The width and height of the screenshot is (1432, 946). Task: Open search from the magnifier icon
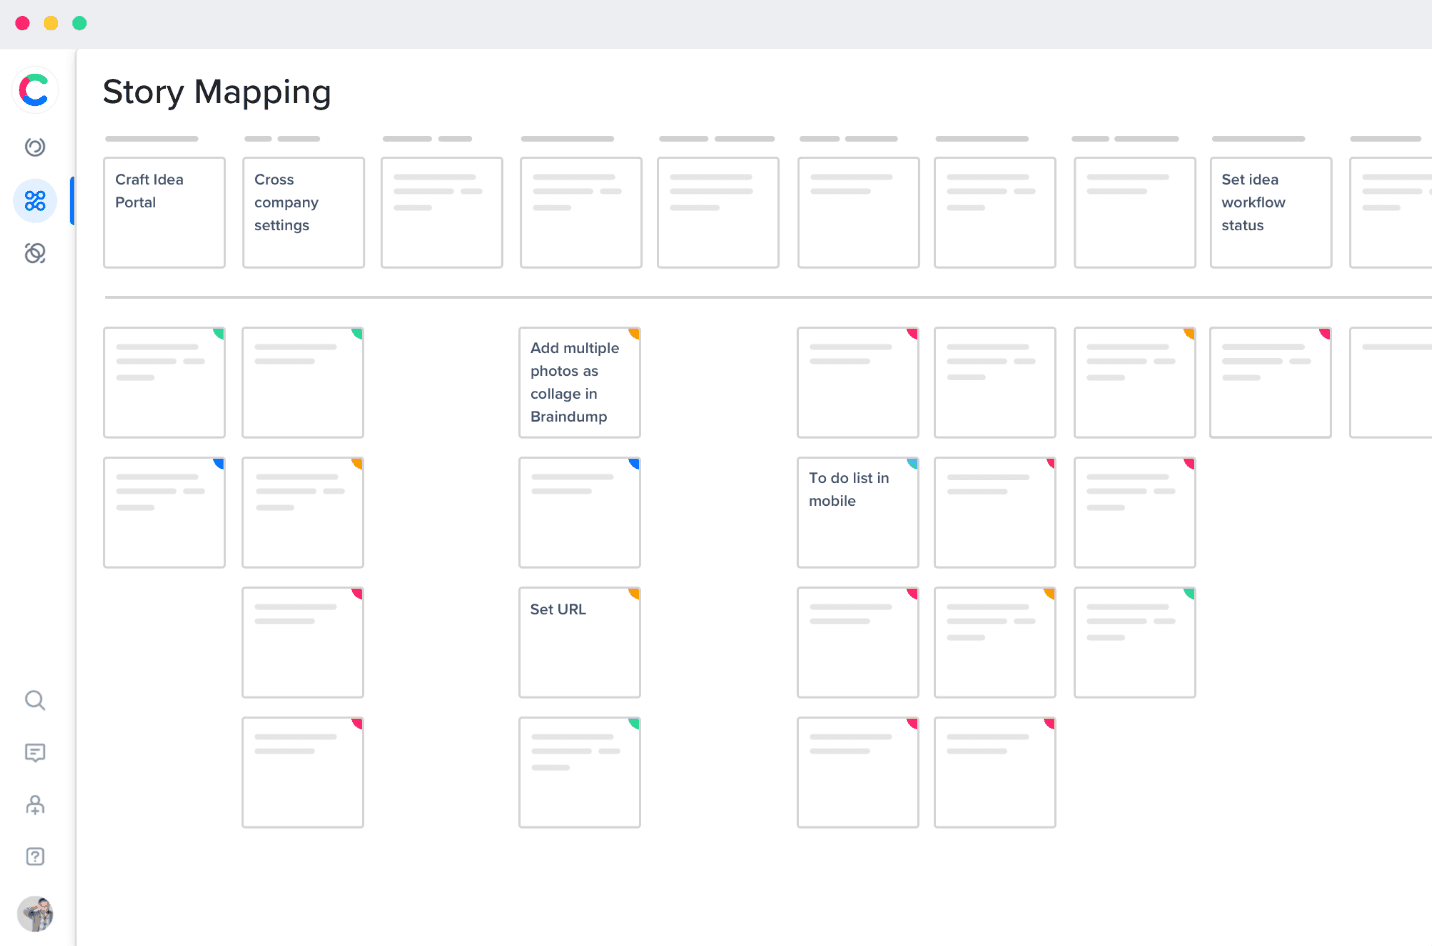[x=35, y=700]
